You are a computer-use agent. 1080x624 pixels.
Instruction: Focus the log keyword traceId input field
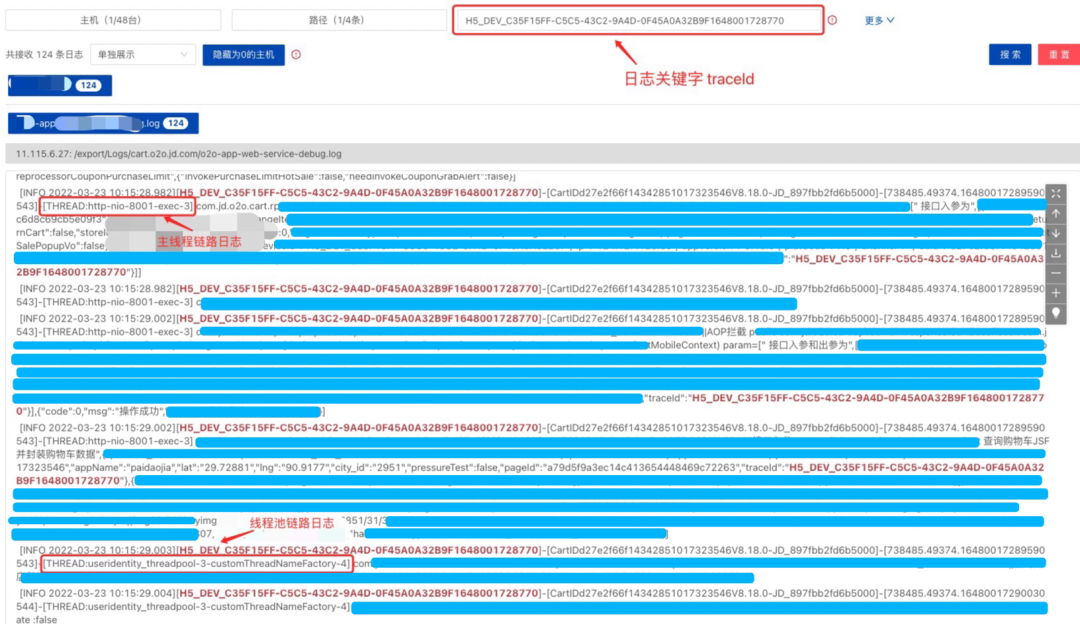click(638, 21)
